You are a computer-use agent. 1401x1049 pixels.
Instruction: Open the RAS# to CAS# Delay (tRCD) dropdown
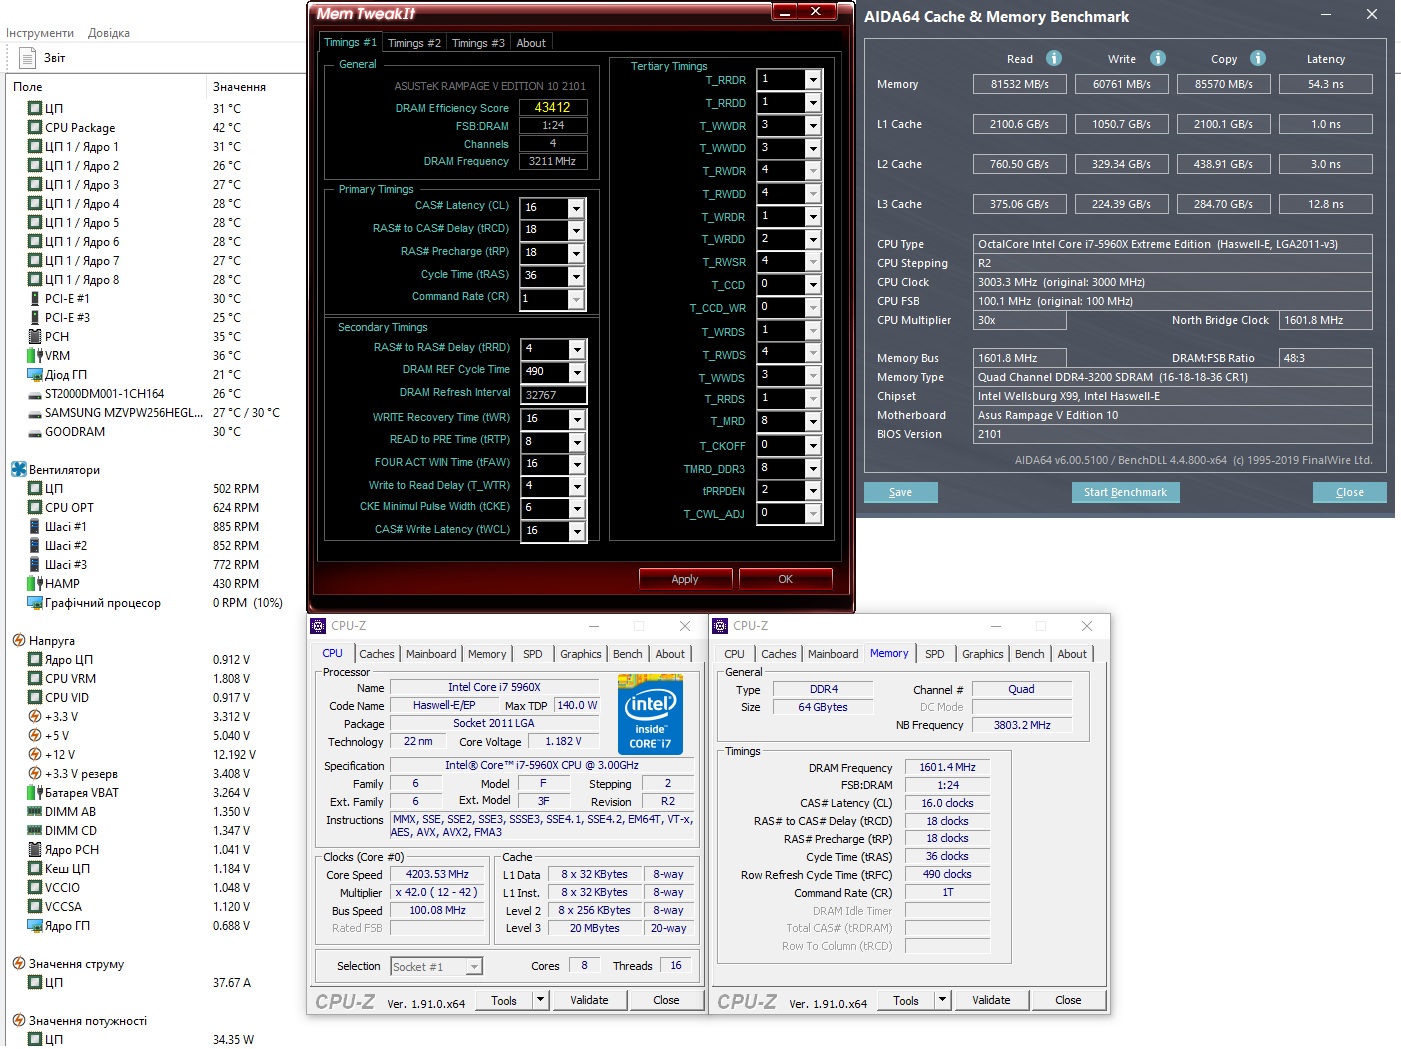[x=576, y=230]
